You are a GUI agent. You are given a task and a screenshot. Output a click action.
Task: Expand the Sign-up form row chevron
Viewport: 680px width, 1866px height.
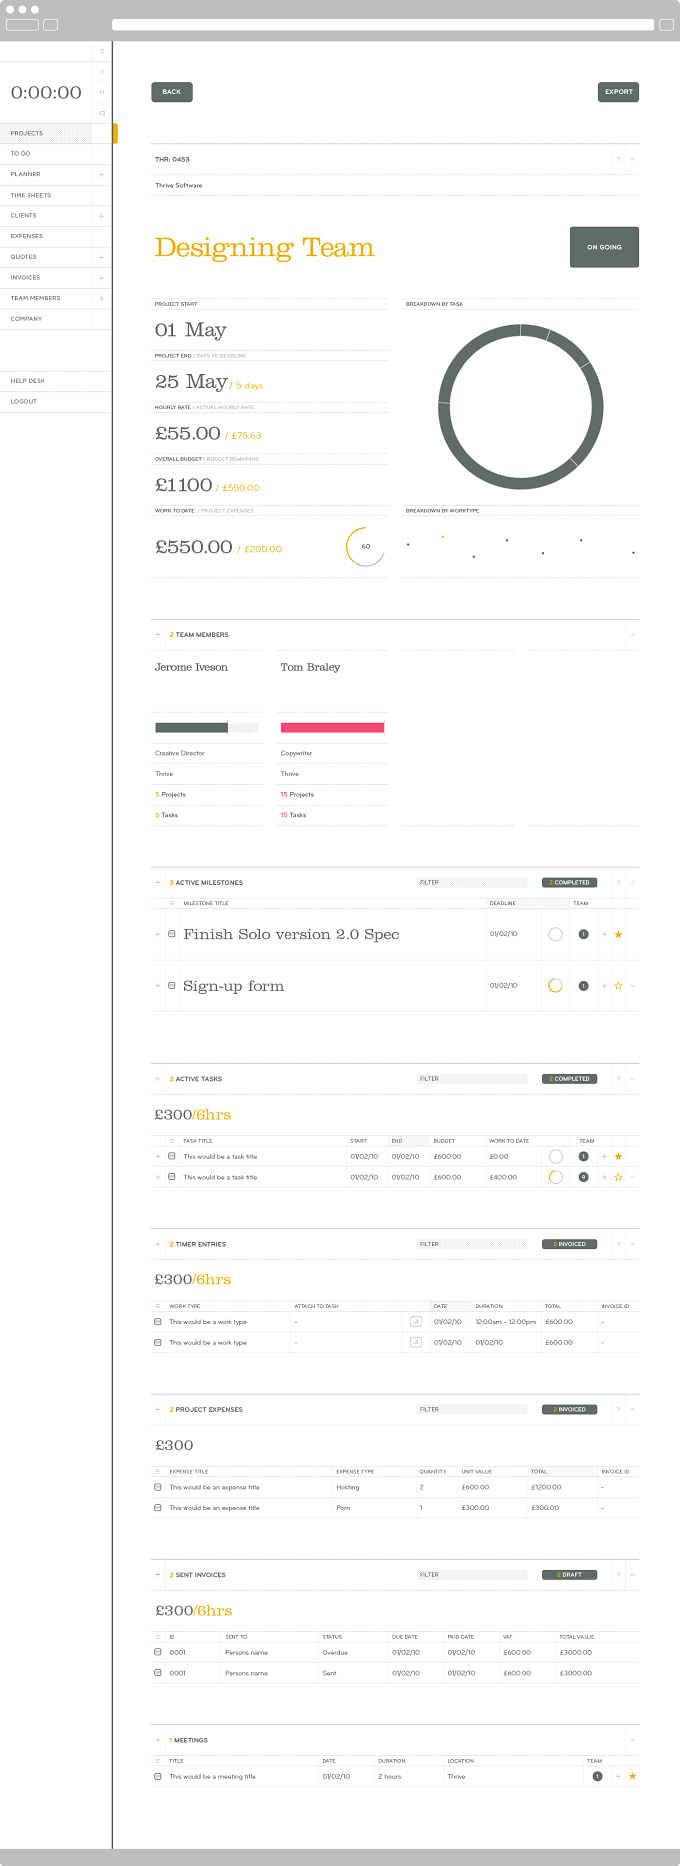click(x=632, y=986)
